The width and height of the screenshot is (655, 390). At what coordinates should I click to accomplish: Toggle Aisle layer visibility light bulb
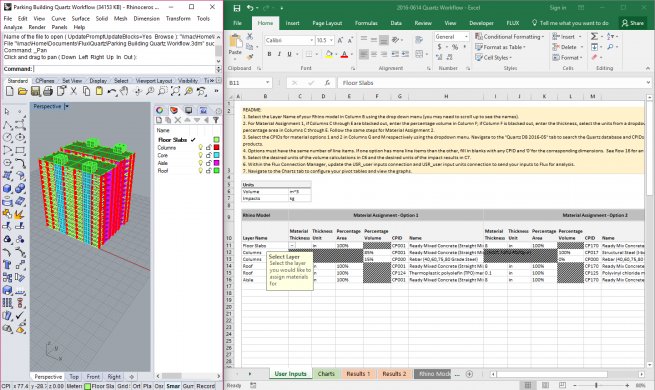[201, 163]
